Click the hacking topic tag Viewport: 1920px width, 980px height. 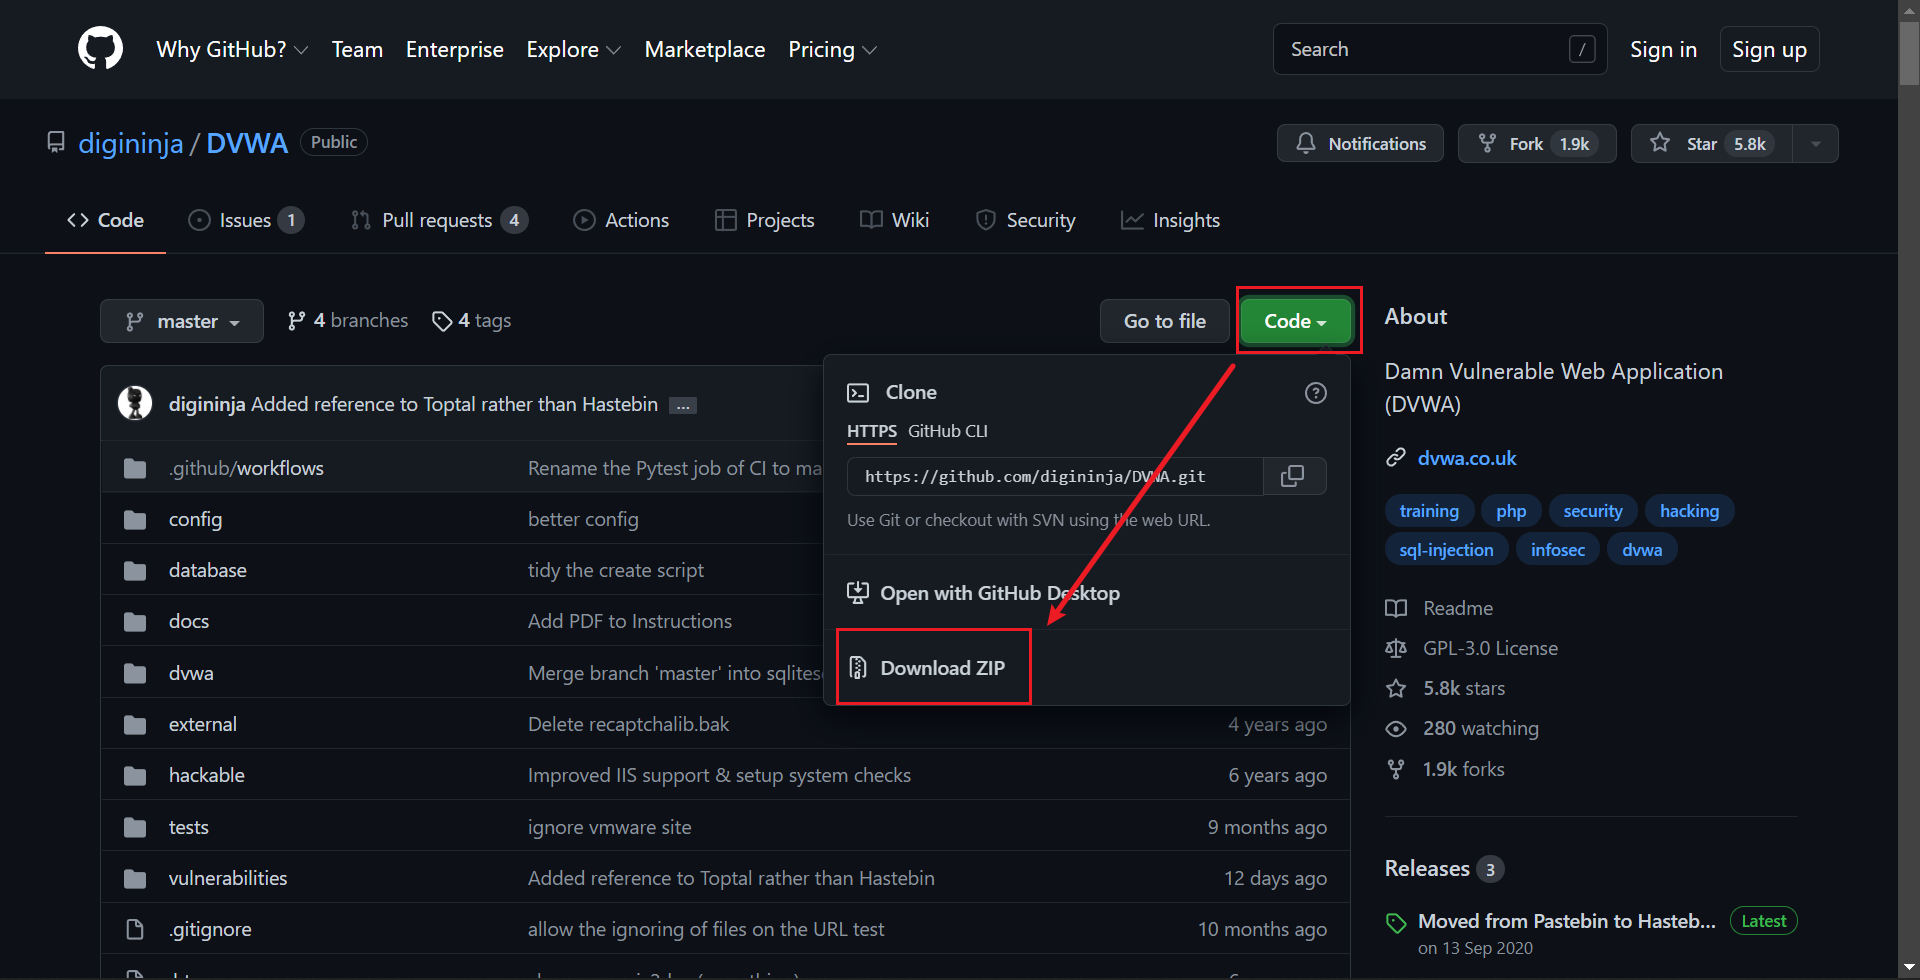click(x=1689, y=511)
